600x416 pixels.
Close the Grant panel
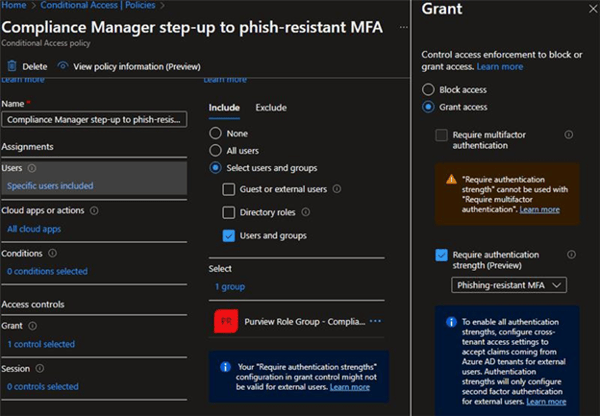coord(593,9)
